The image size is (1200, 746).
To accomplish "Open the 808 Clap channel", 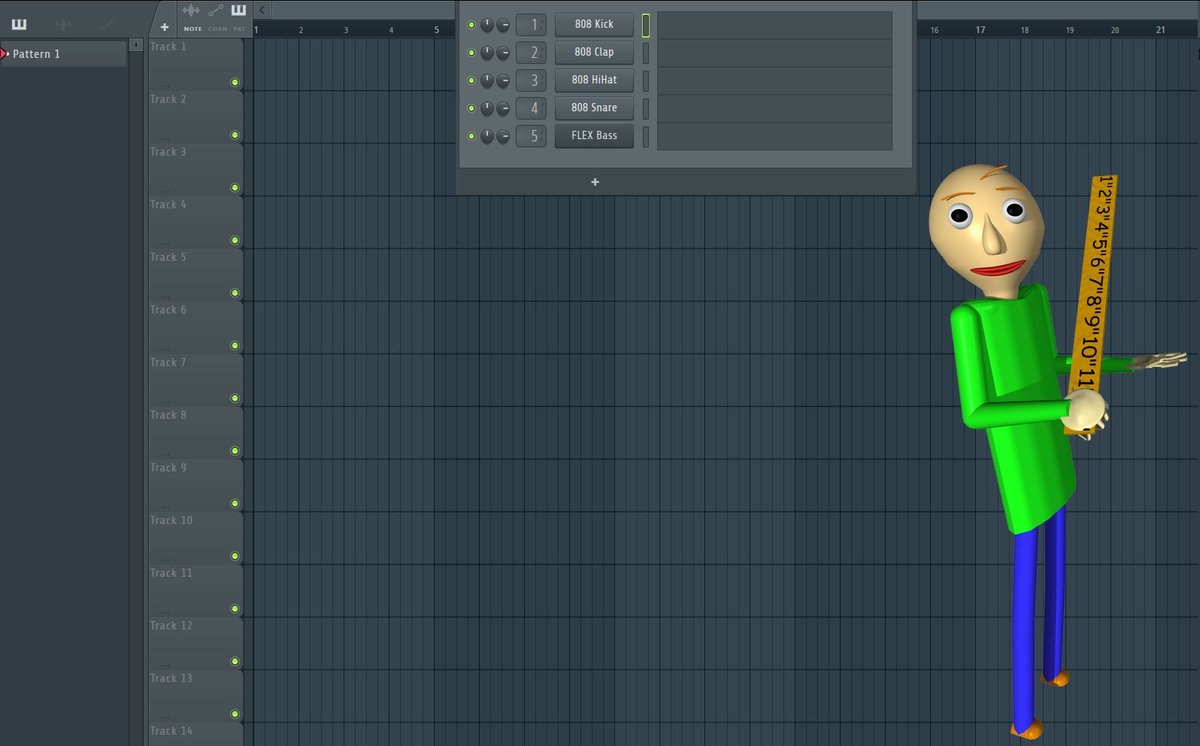I will pos(594,52).
